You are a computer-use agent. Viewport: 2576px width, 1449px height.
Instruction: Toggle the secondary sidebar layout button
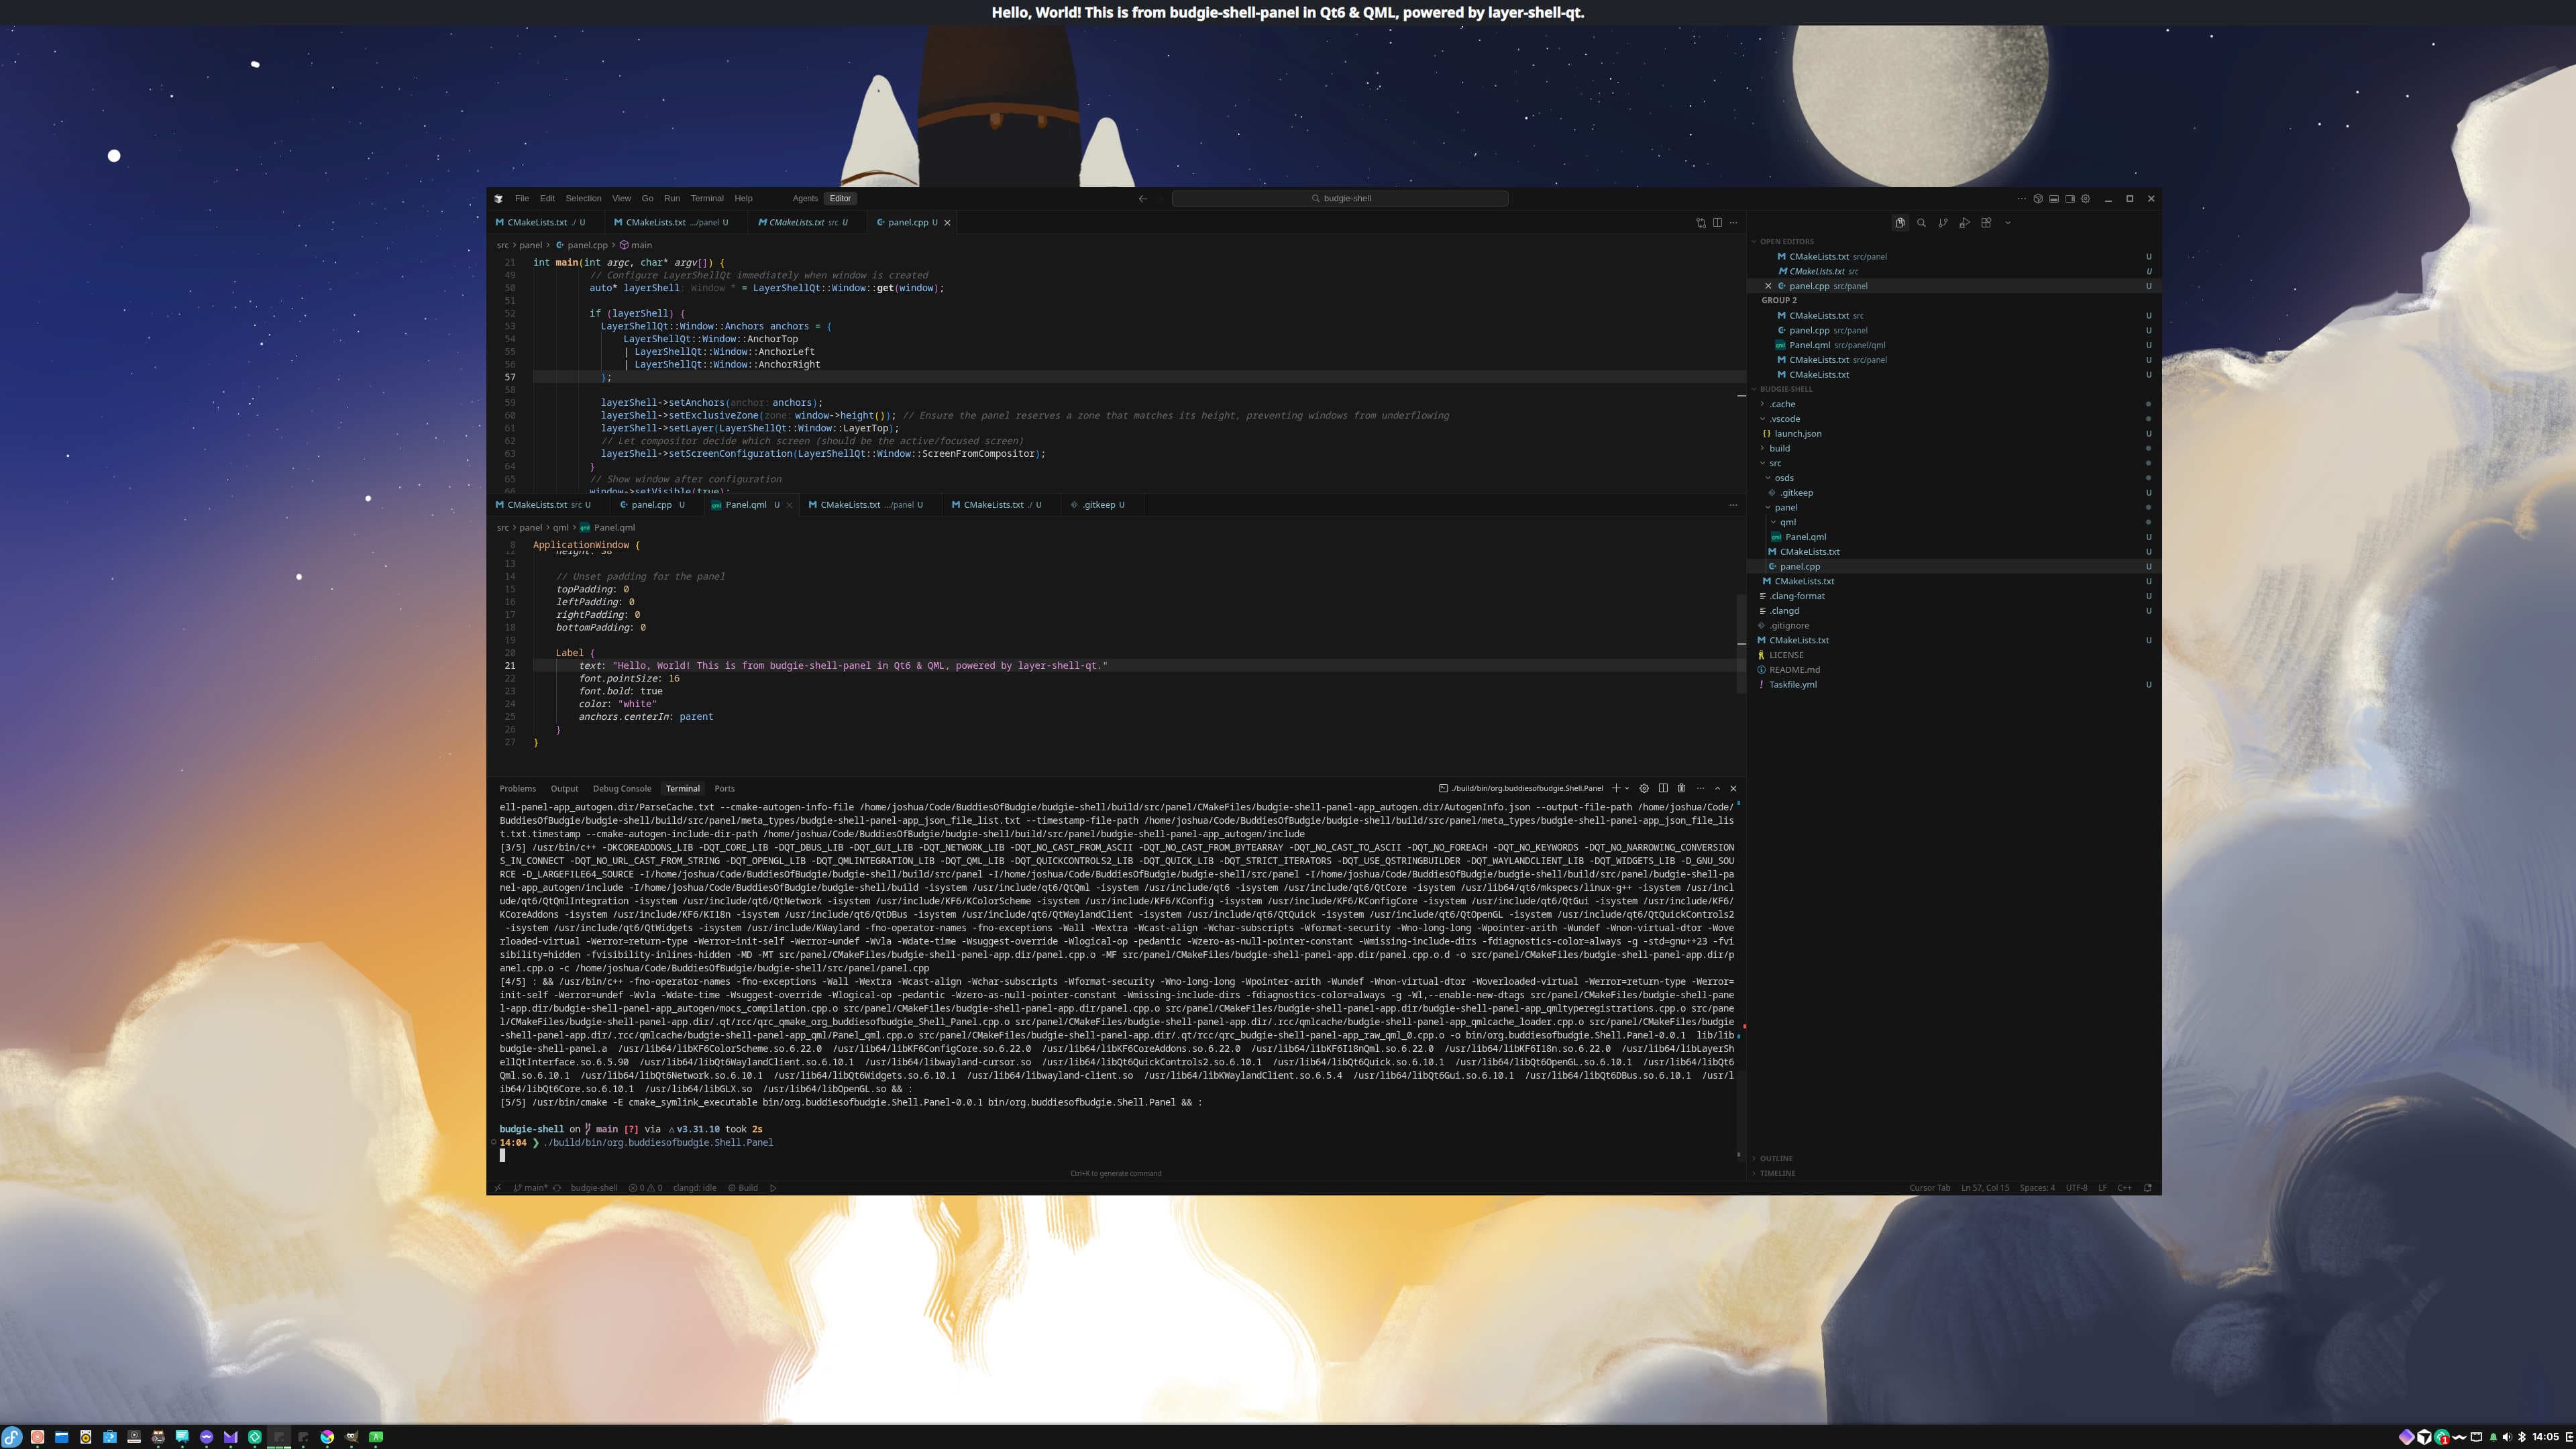pos(2070,198)
